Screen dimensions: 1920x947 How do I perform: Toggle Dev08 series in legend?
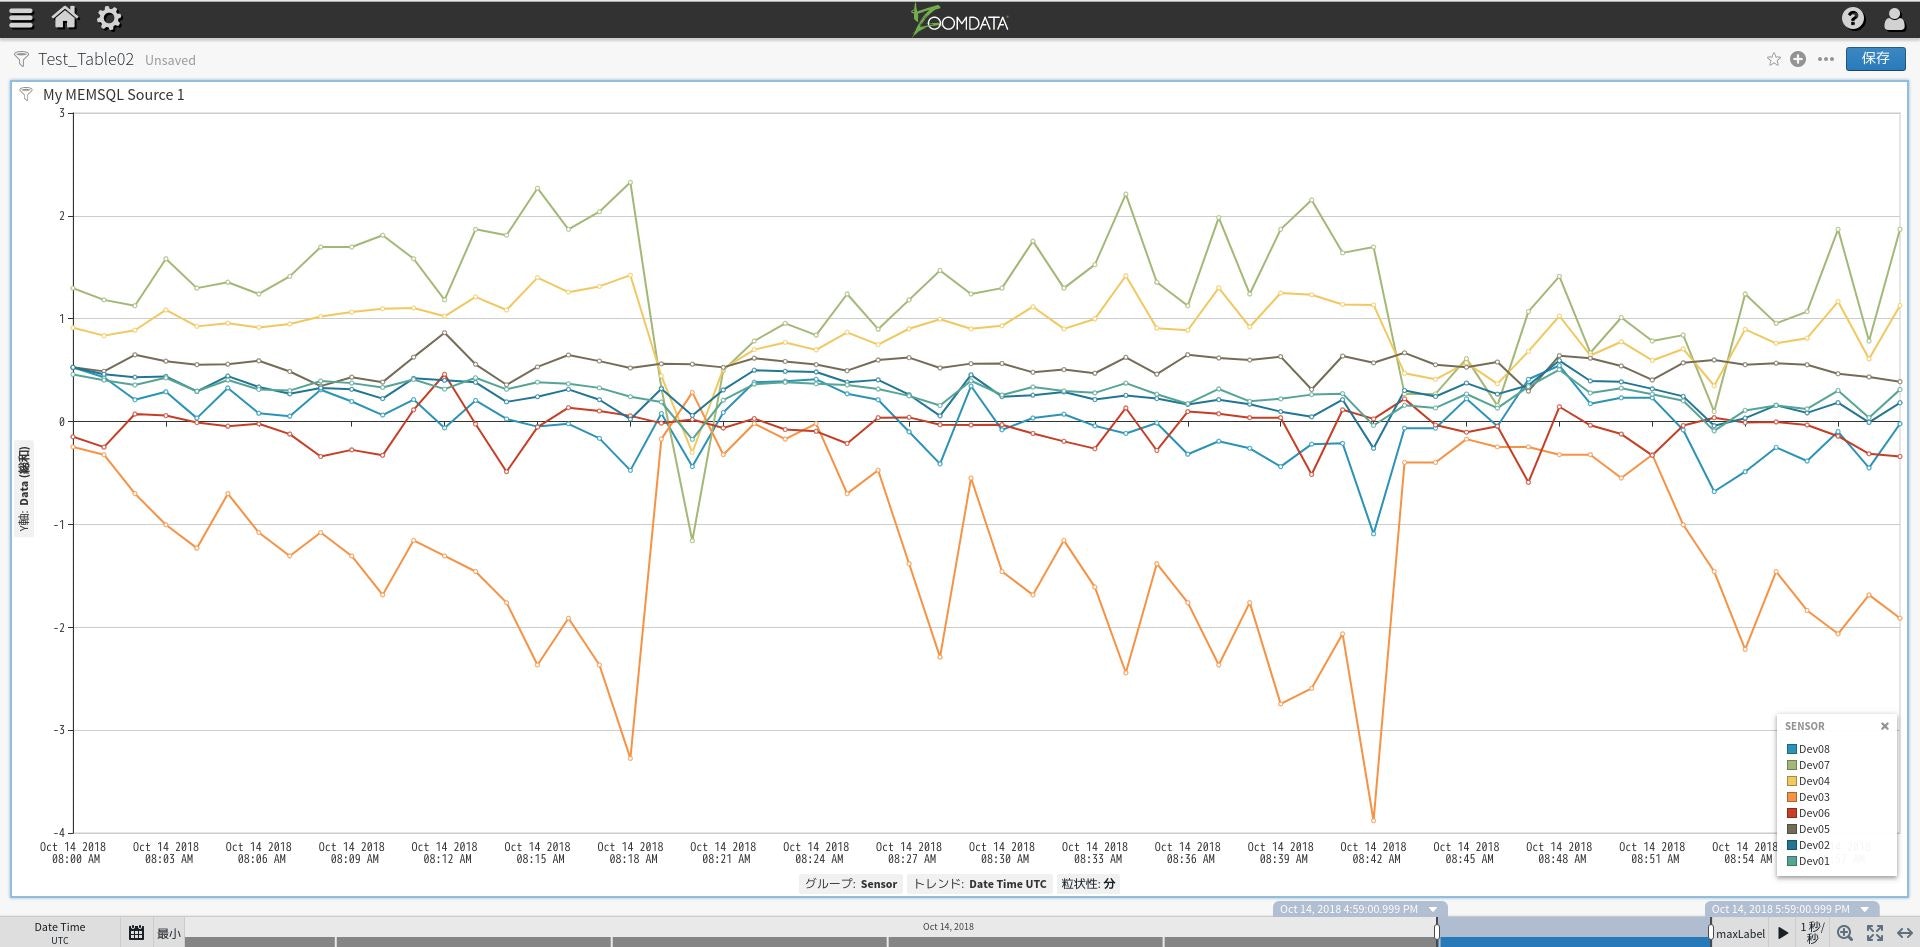coord(1808,749)
